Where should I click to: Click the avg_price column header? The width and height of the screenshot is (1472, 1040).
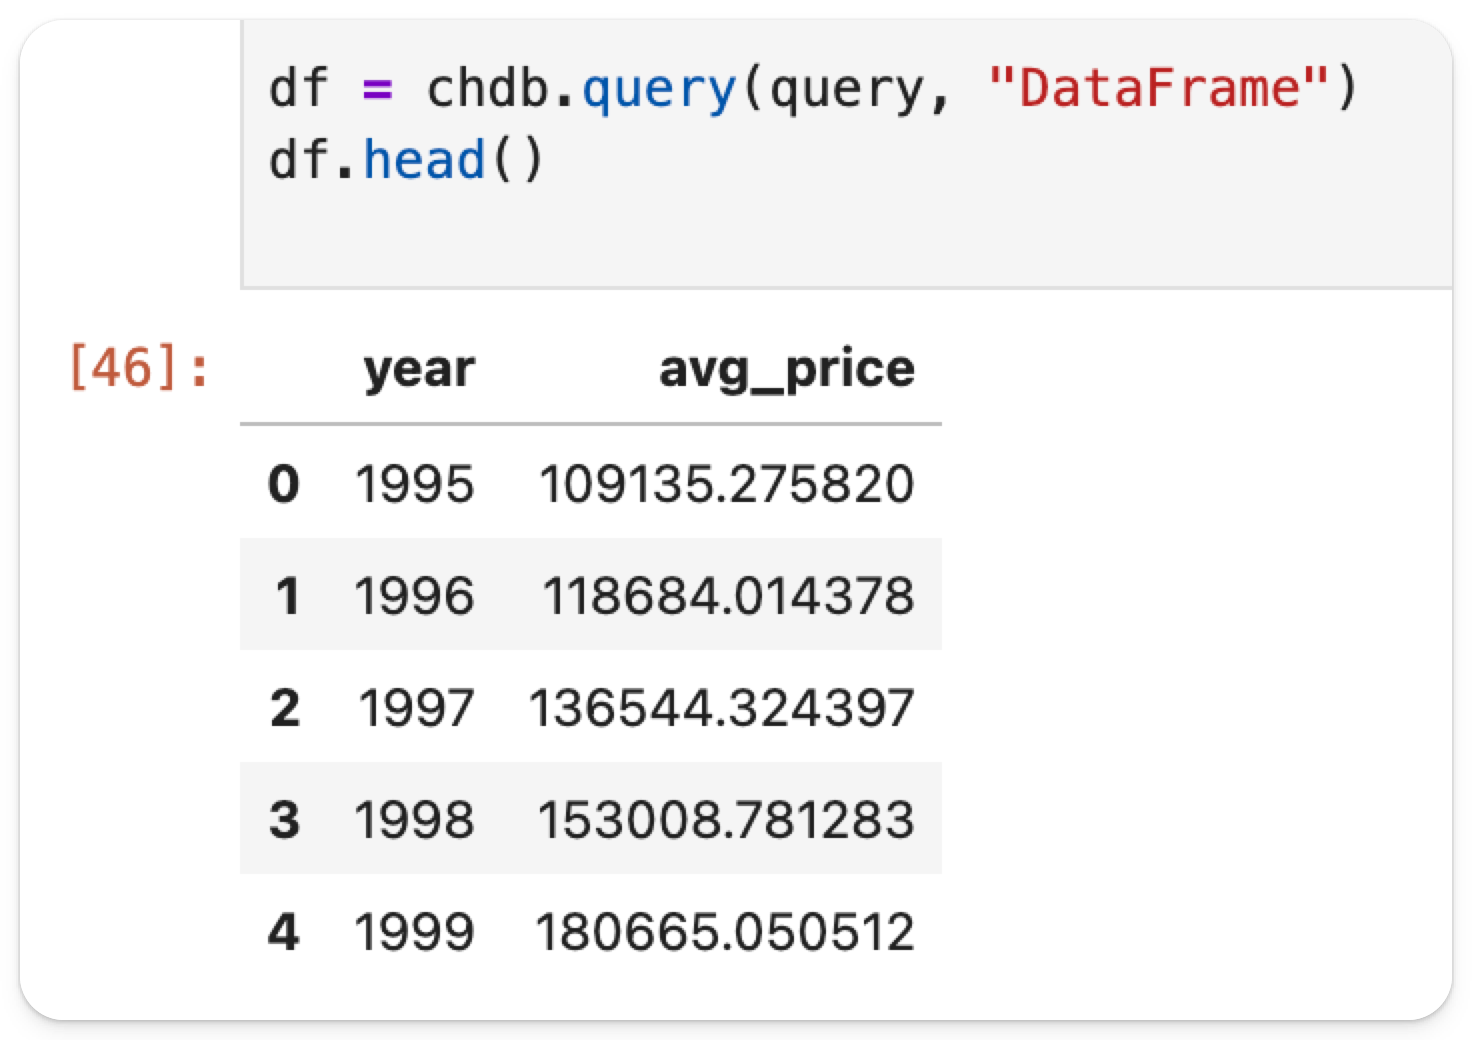pos(786,370)
